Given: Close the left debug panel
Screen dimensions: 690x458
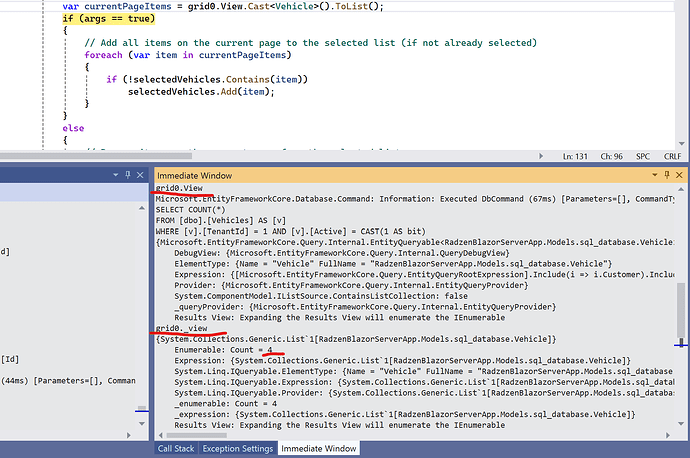Looking at the screenshot, I should [x=140, y=175].
